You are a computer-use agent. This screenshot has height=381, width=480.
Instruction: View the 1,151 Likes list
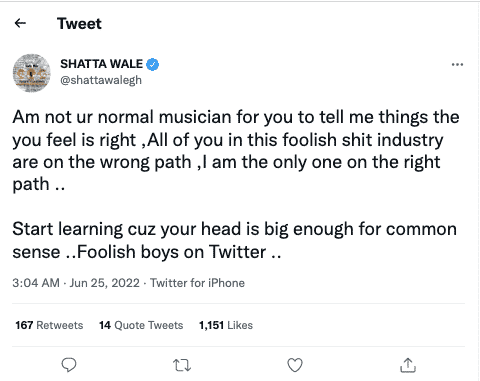(226, 325)
